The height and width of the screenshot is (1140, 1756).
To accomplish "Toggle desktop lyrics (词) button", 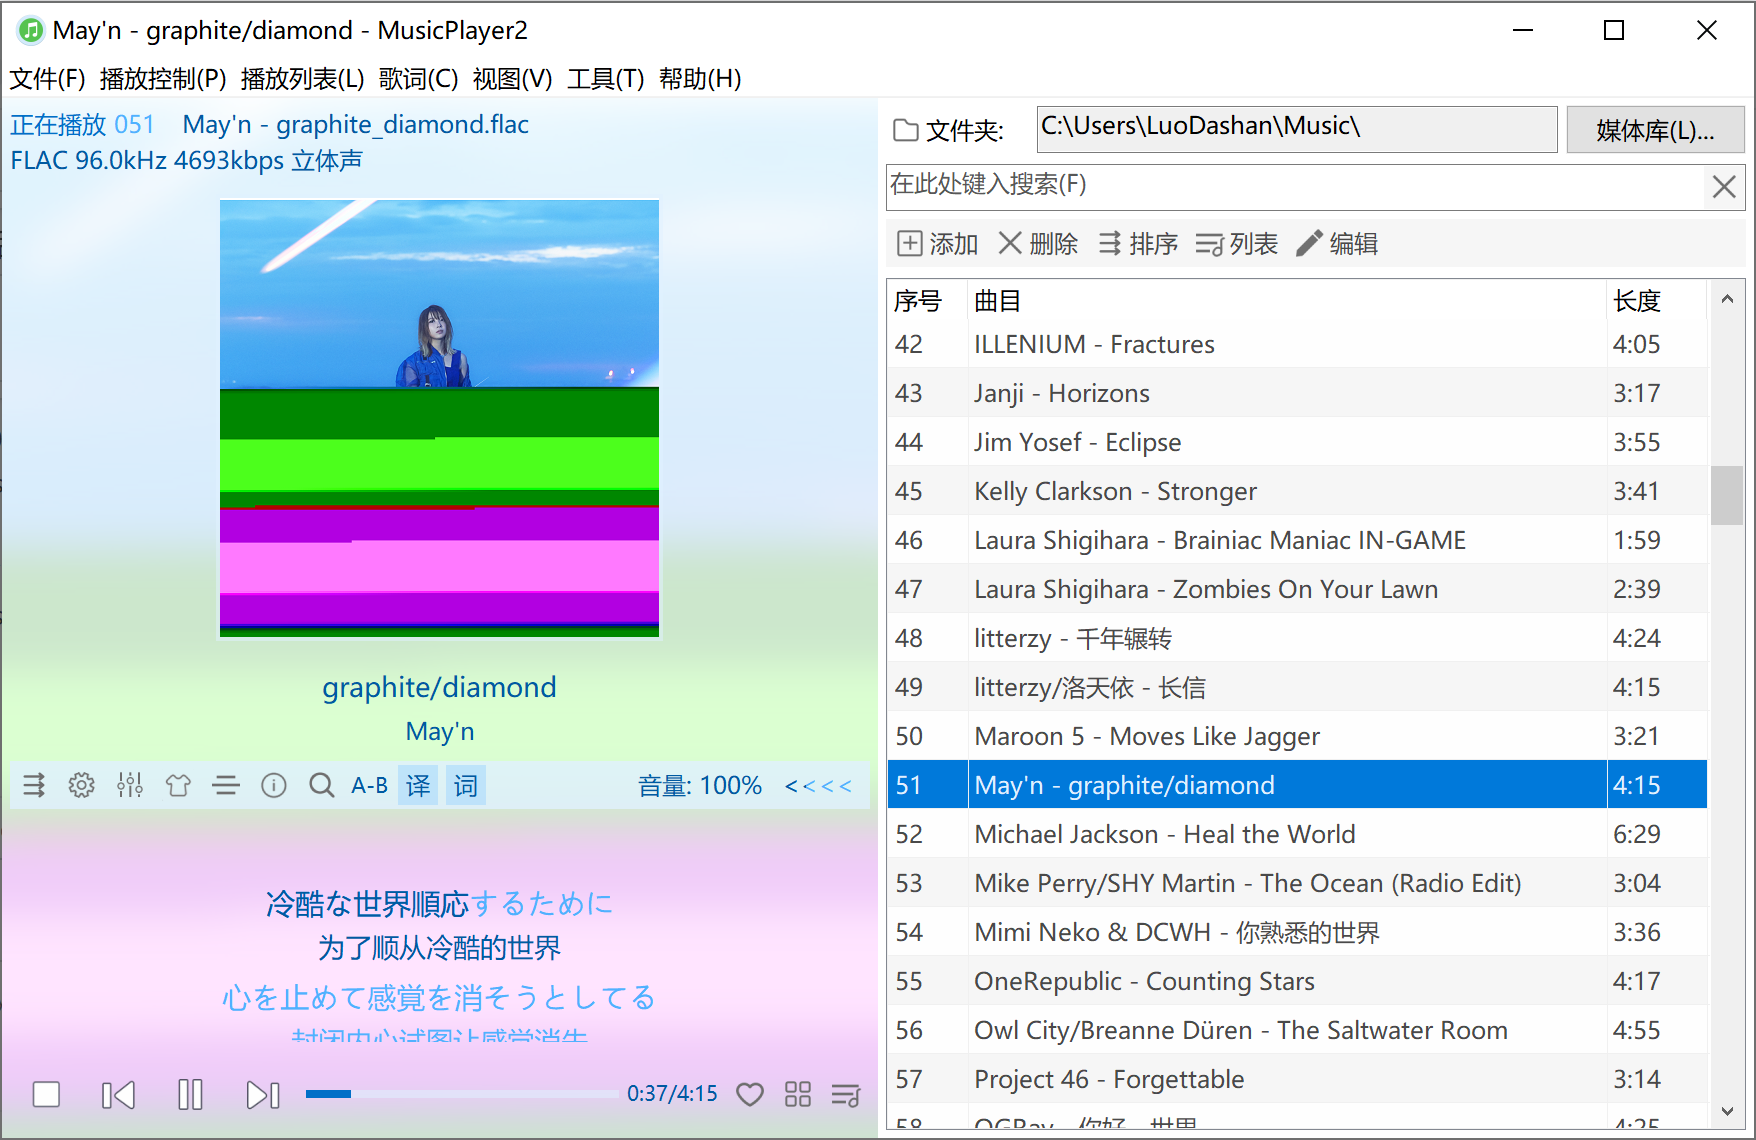I will tap(466, 785).
